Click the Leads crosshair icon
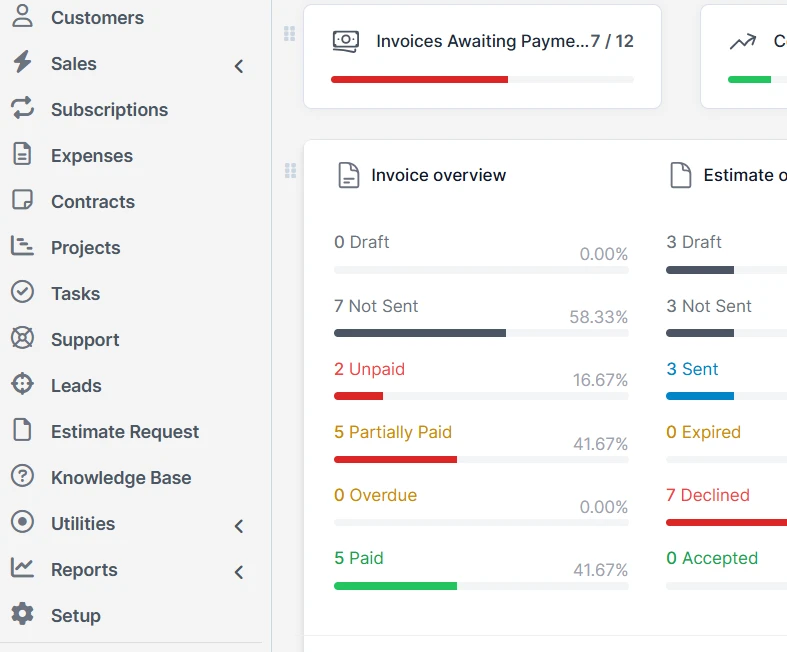This screenshot has height=652, width=787. click(x=22, y=384)
